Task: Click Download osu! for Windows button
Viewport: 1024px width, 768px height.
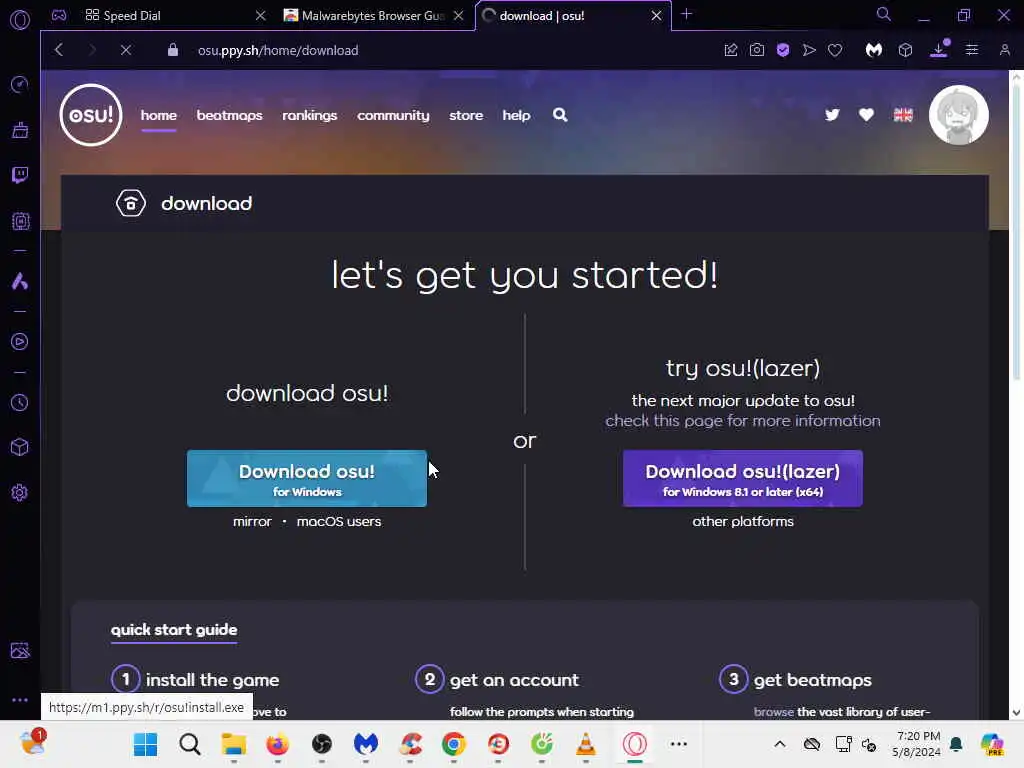Action: [307, 479]
